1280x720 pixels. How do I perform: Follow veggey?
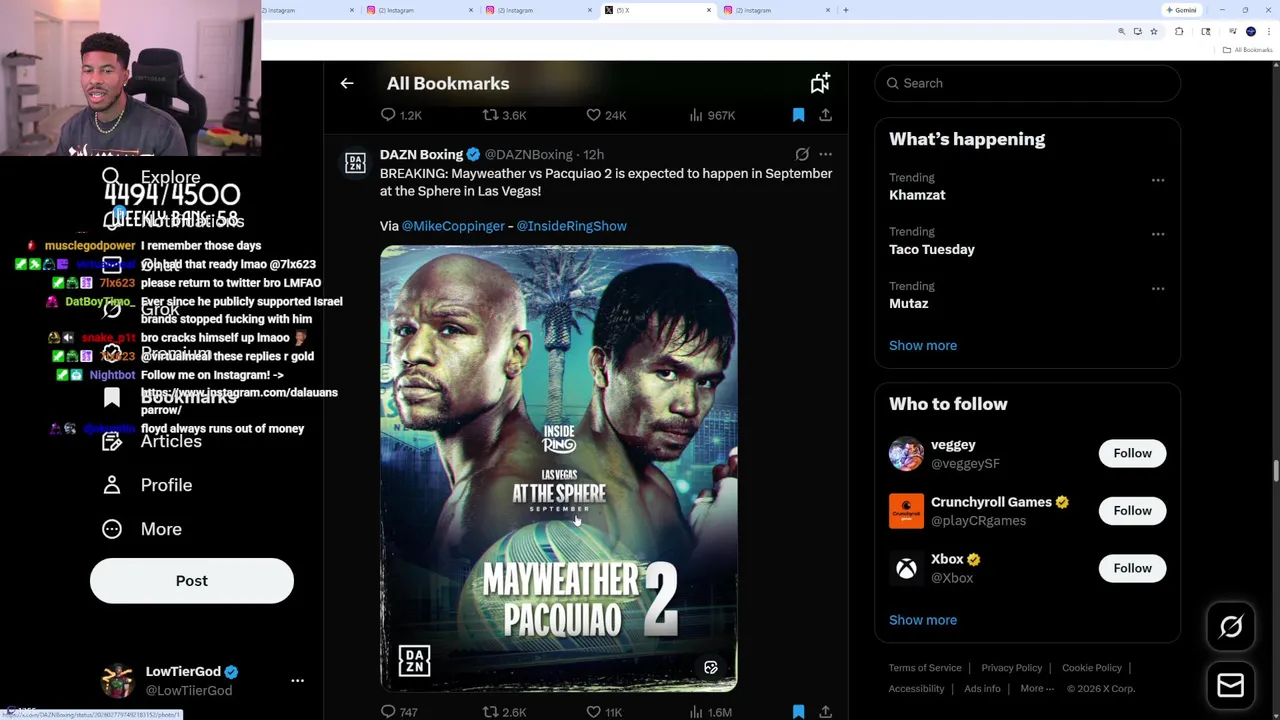click(x=1132, y=453)
